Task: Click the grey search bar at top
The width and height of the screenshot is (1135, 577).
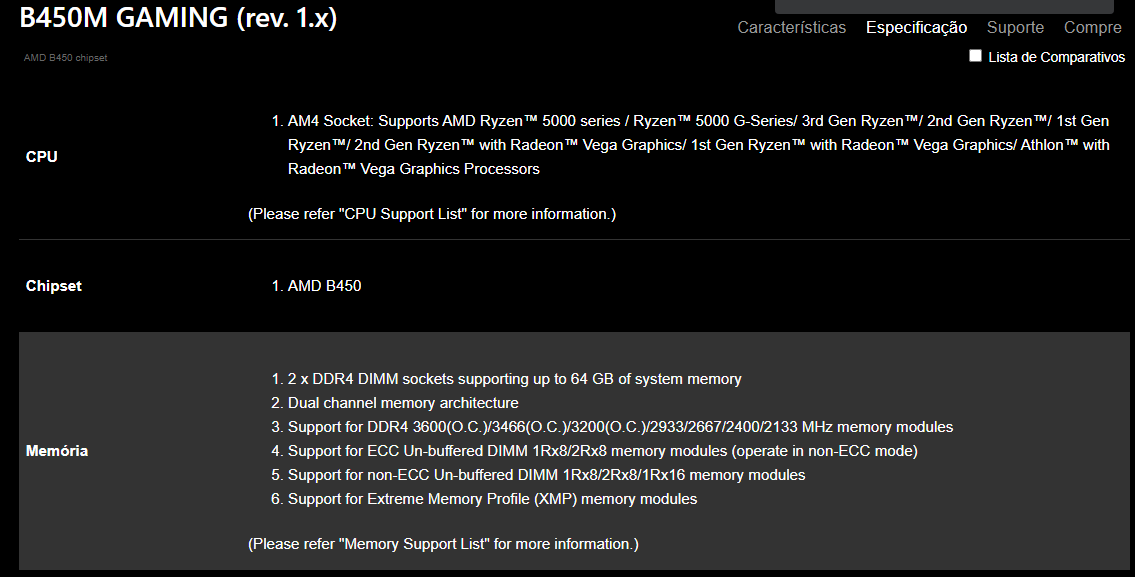Action: (944, 7)
